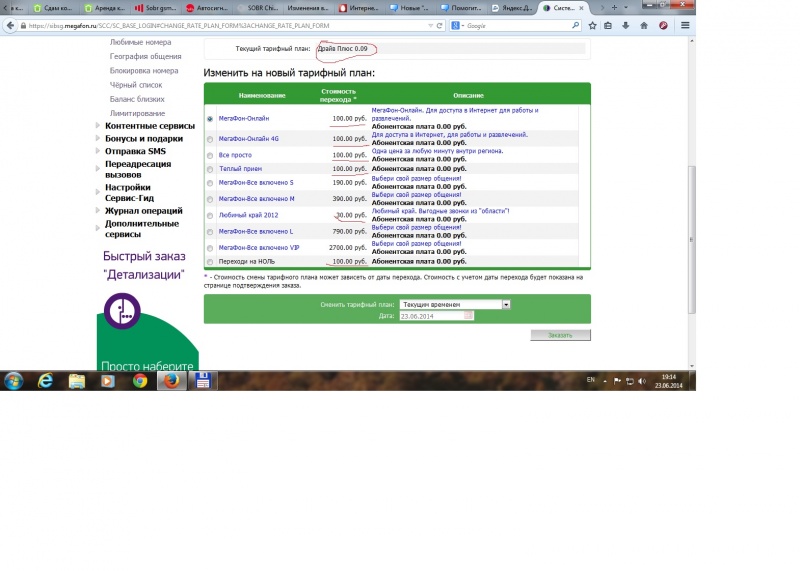Select radio for МегаФон-Все включено VIP
This screenshot has width=800, height=571.
tap(210, 248)
